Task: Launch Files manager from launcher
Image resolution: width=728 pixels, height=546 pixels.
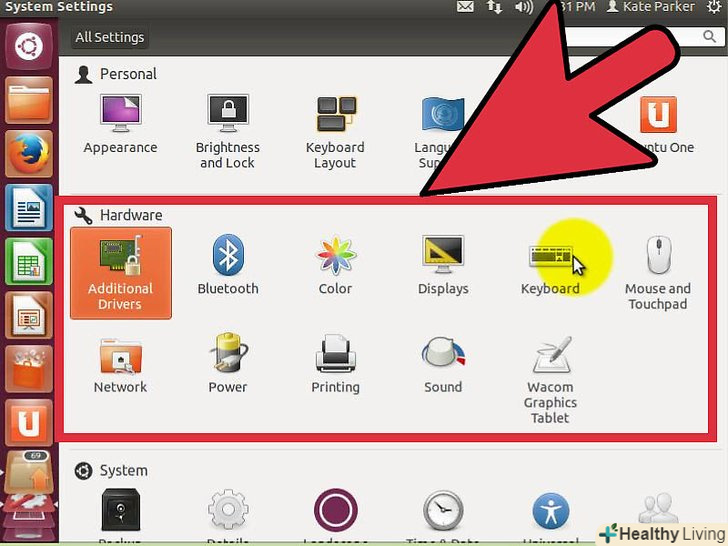Action: [x=29, y=100]
